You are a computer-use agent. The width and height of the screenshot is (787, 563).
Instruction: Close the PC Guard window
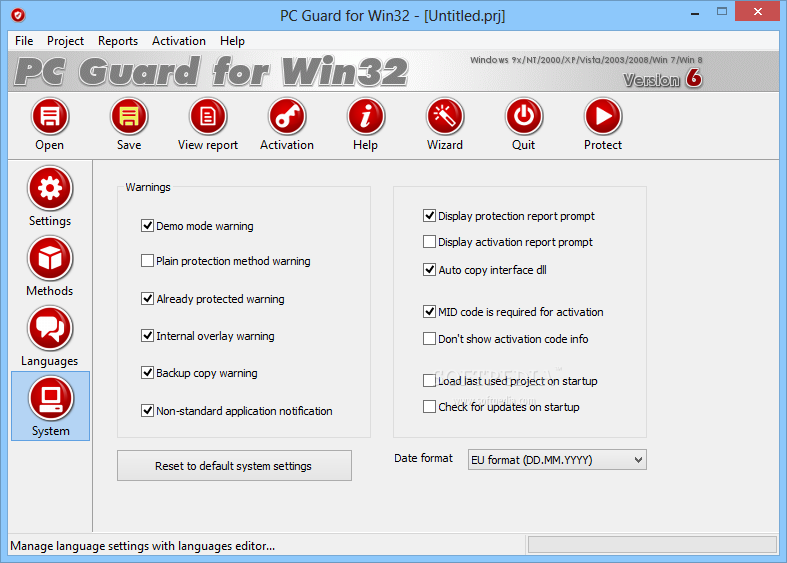[757, 12]
